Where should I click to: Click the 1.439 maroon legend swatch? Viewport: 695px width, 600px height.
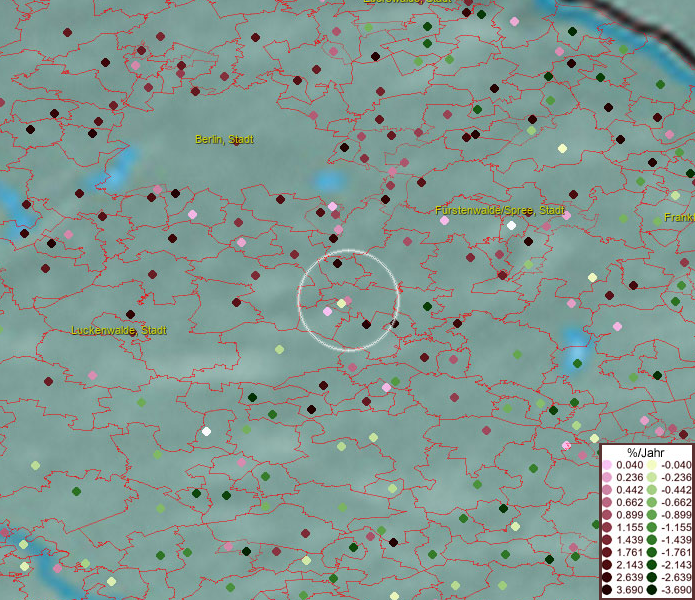tap(607, 540)
